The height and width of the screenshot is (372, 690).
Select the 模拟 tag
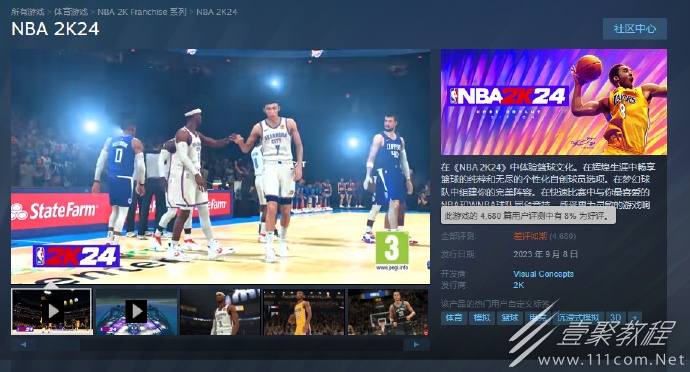point(481,318)
